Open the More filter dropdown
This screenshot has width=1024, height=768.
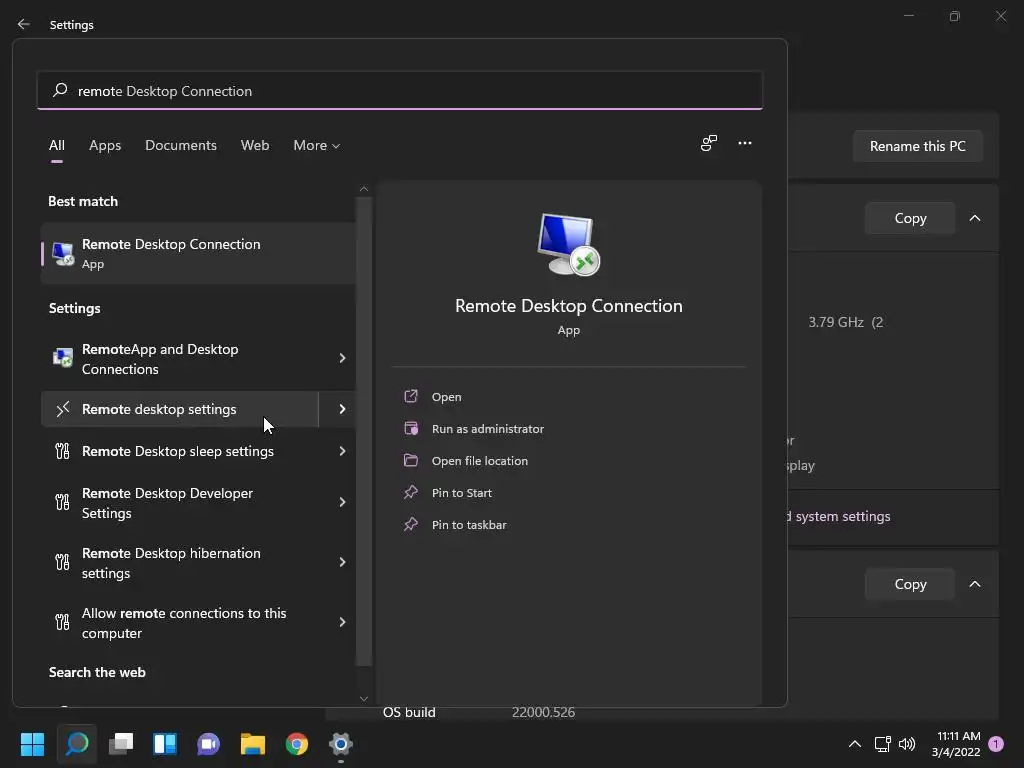coord(317,146)
